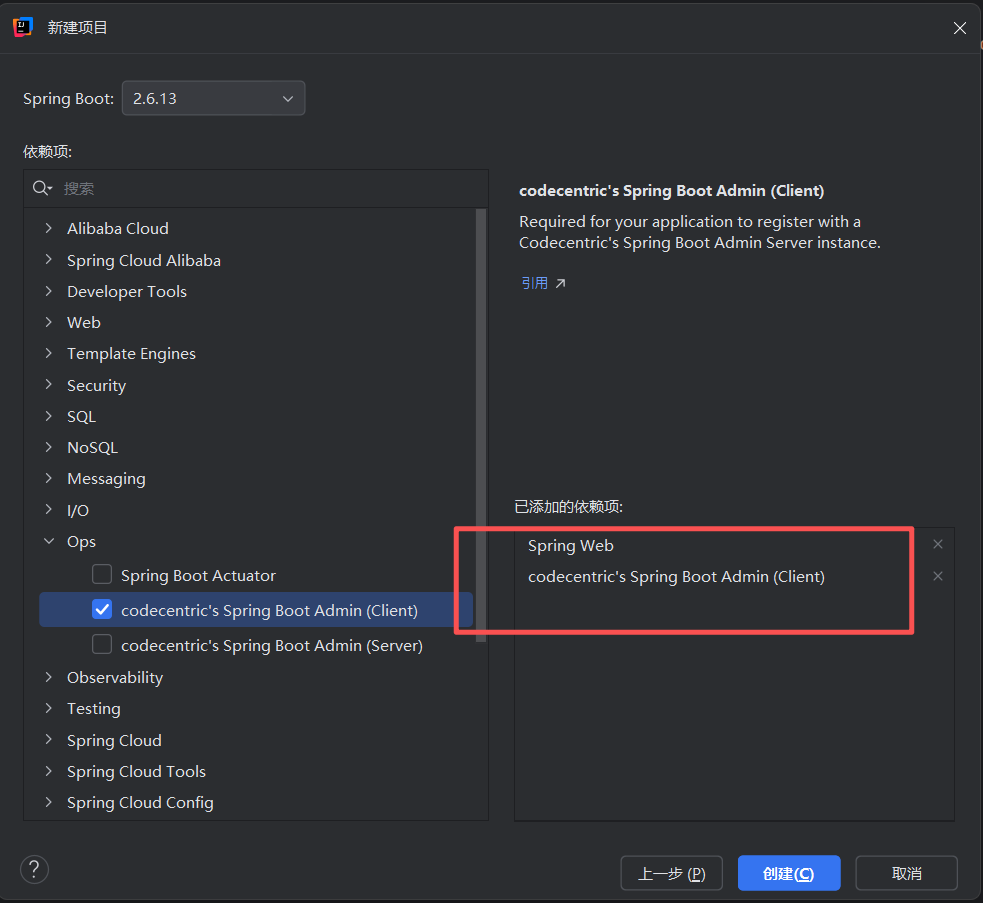Select the Testing tree label

pyautogui.click(x=93, y=709)
